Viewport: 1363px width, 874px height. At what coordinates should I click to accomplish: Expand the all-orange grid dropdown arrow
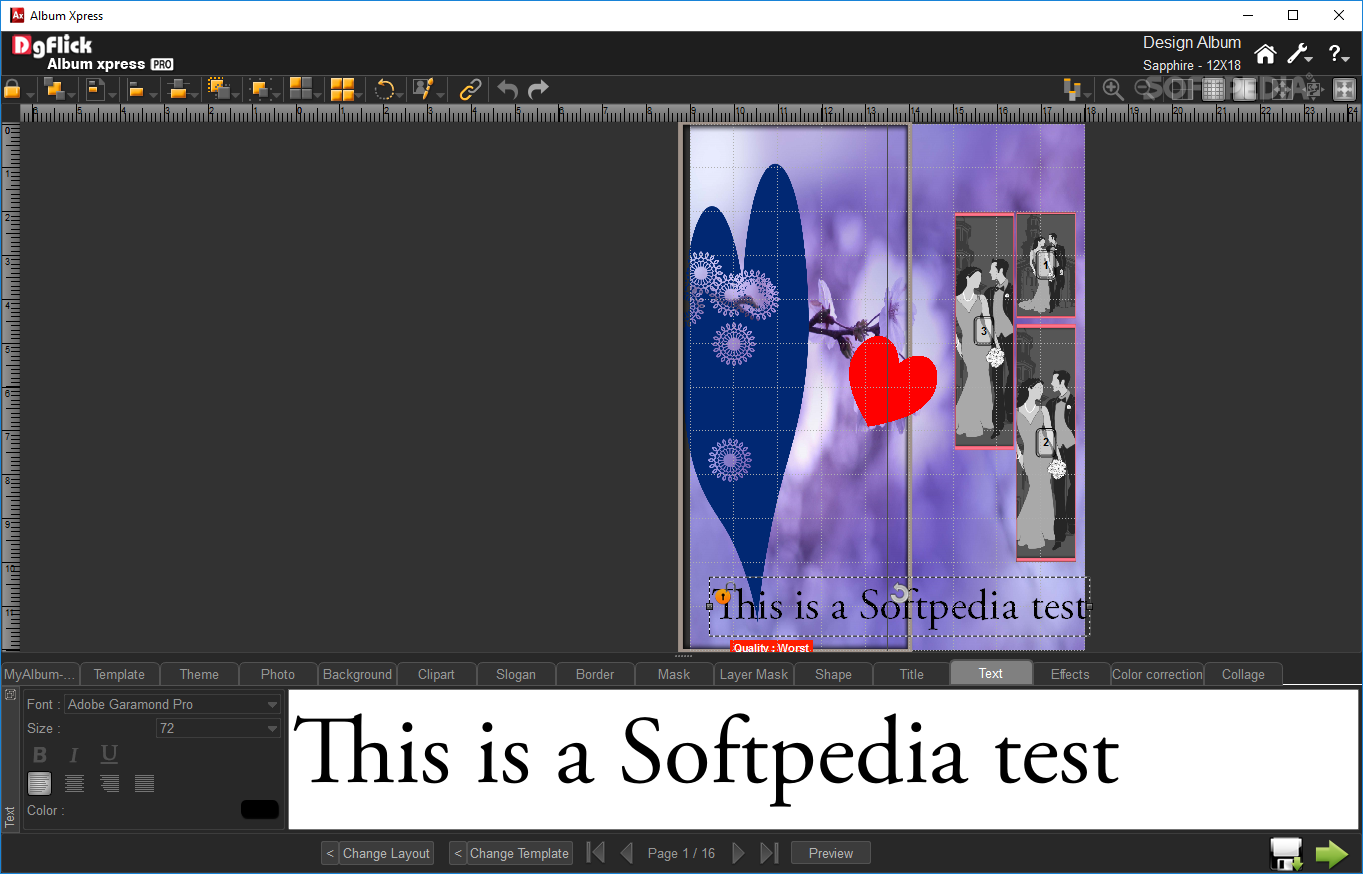(359, 95)
